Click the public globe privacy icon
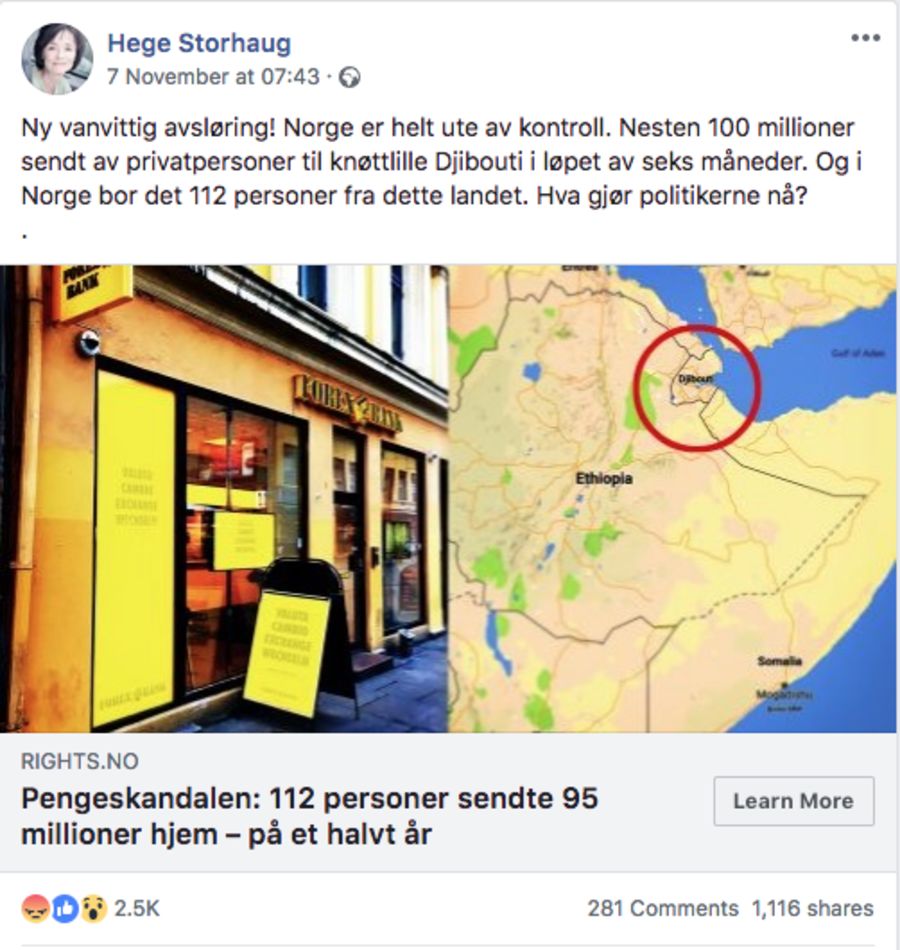900x950 pixels. pyautogui.click(x=349, y=78)
